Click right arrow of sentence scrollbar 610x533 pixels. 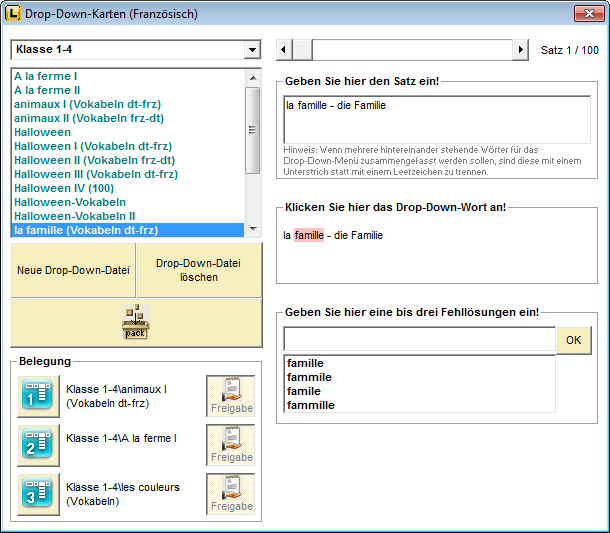(x=520, y=50)
